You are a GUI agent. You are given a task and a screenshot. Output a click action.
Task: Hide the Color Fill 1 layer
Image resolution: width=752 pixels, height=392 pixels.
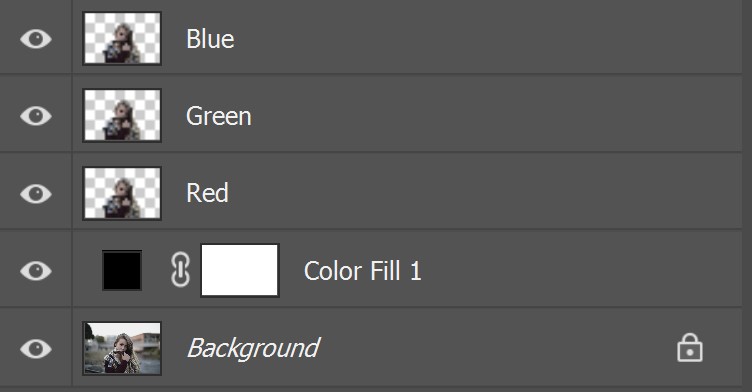point(36,271)
